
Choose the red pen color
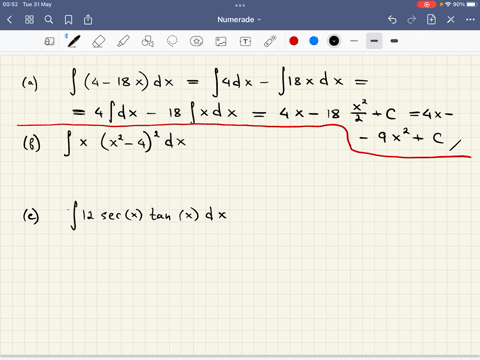tap(294, 41)
